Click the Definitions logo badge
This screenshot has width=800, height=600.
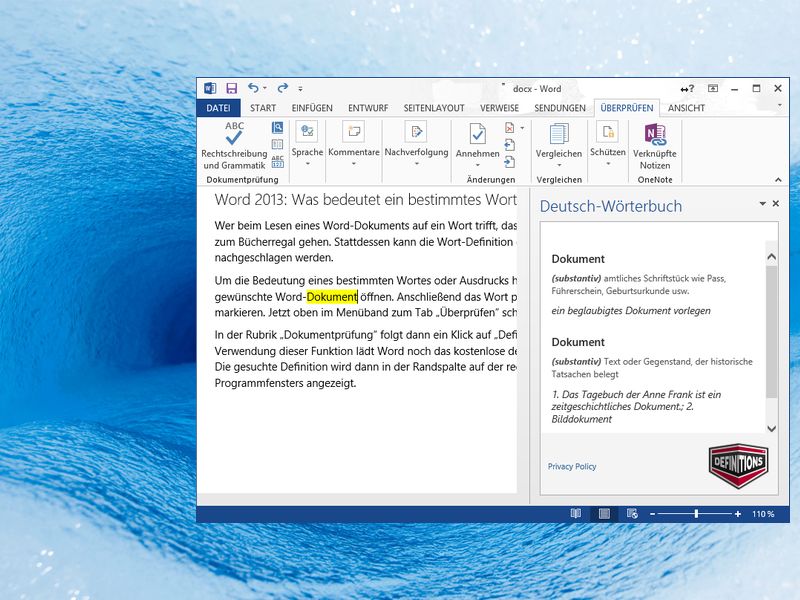point(738,465)
